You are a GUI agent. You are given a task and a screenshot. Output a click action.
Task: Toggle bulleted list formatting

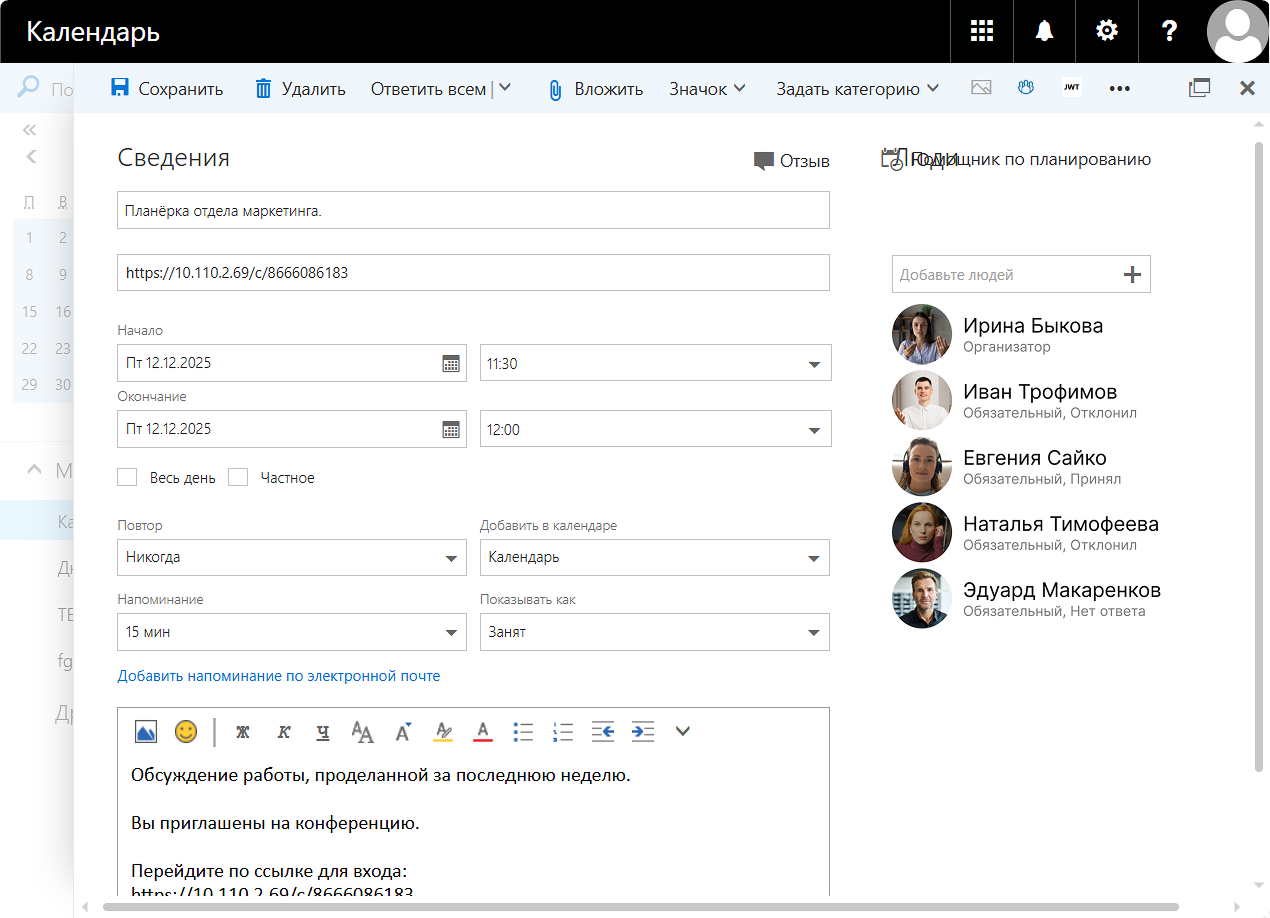(523, 732)
